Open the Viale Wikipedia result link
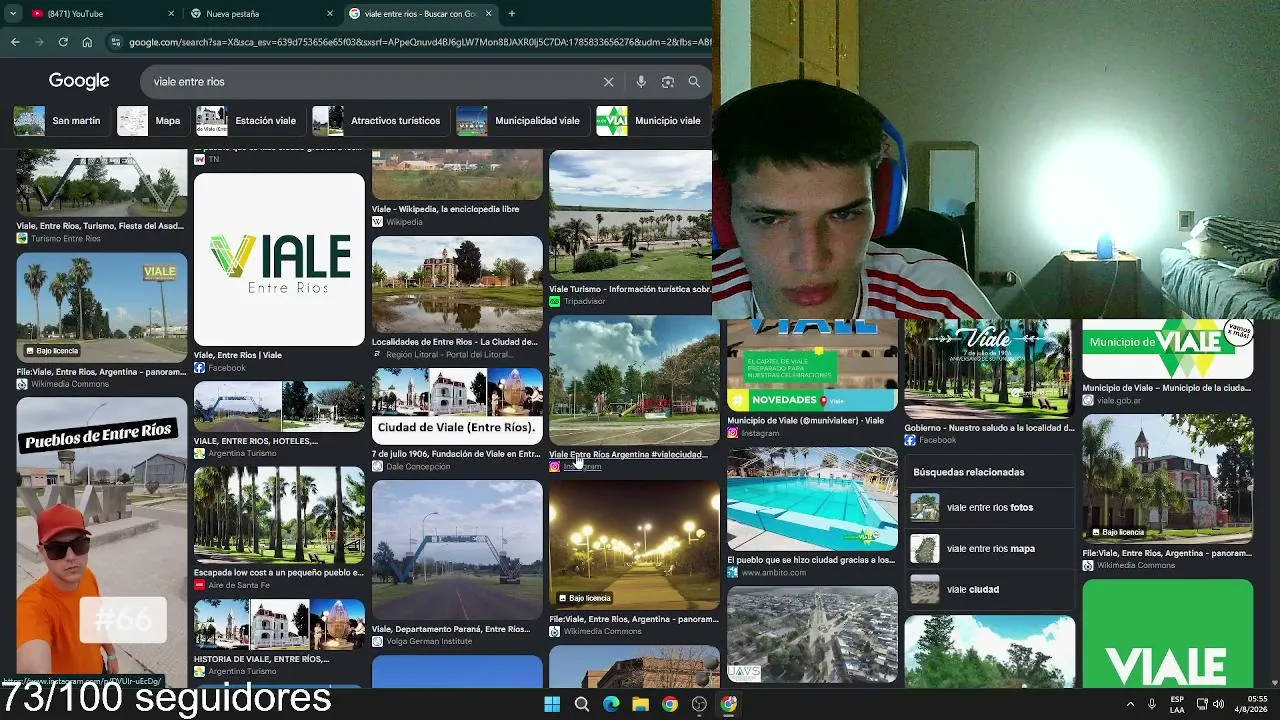1280x720 pixels. [445, 209]
